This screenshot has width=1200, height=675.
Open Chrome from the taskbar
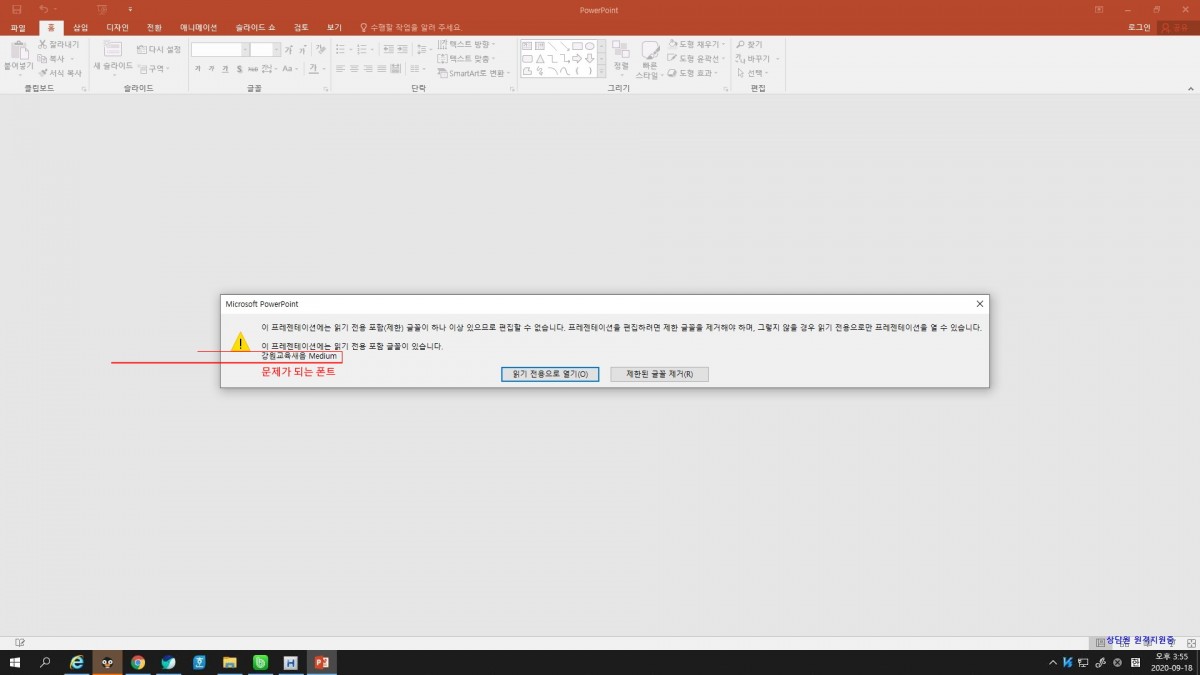coord(138,662)
